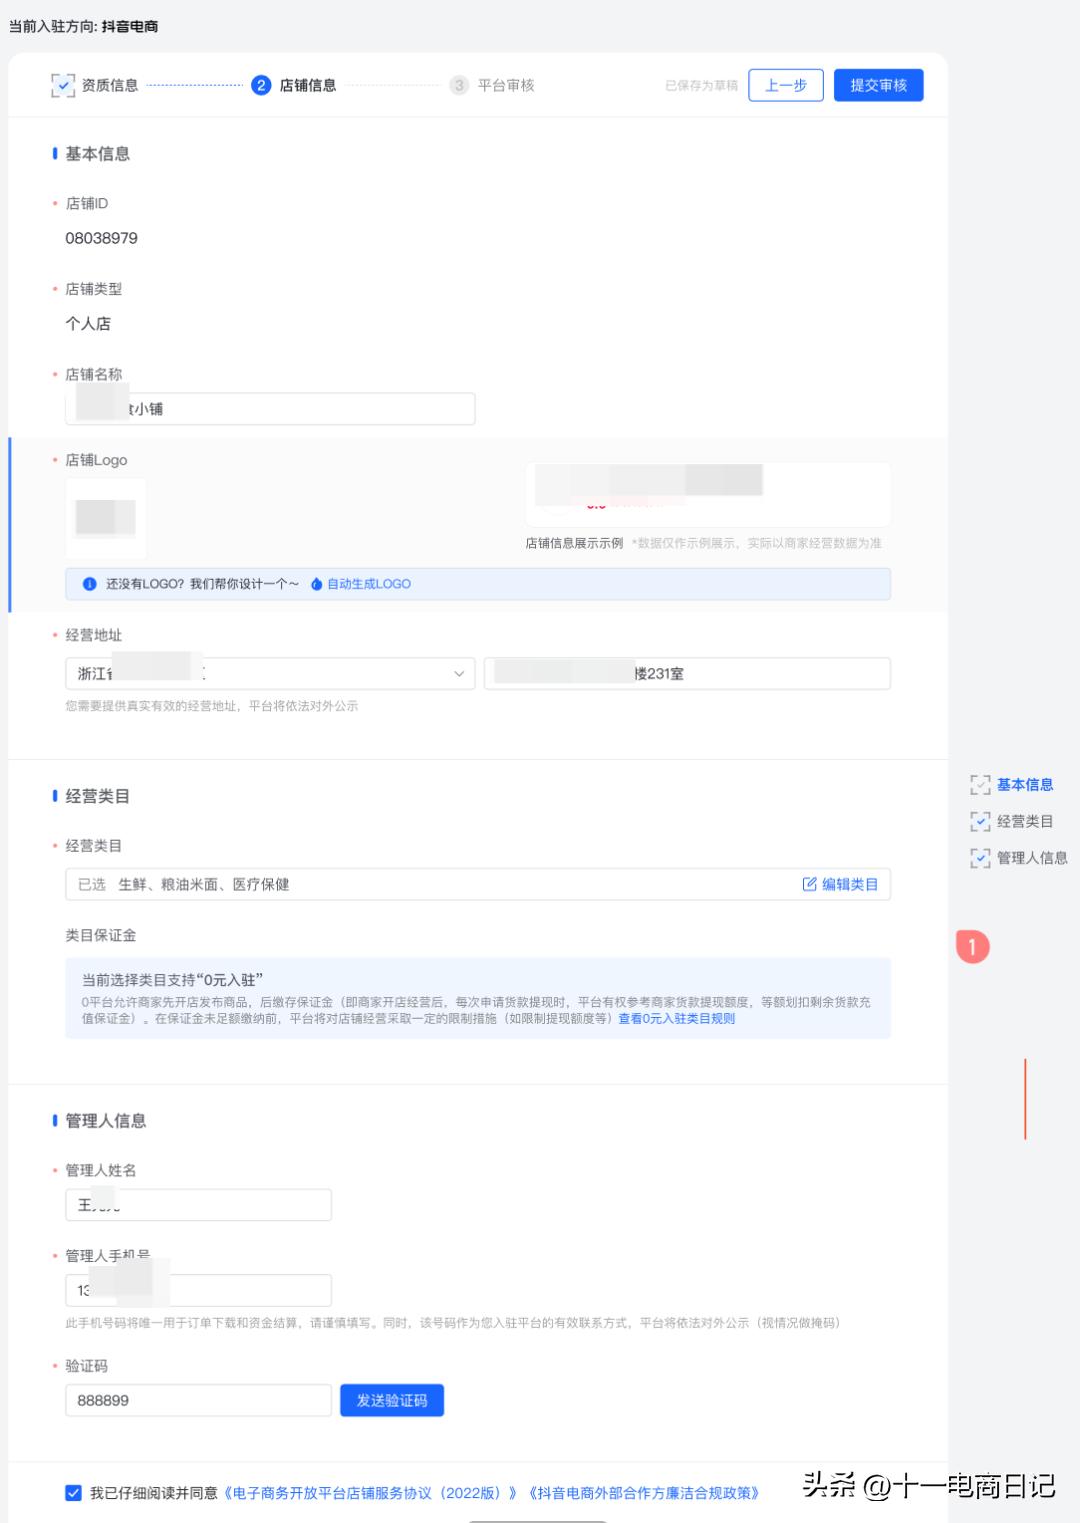Click the blue icon before 自动生成LOGO

click(x=315, y=584)
